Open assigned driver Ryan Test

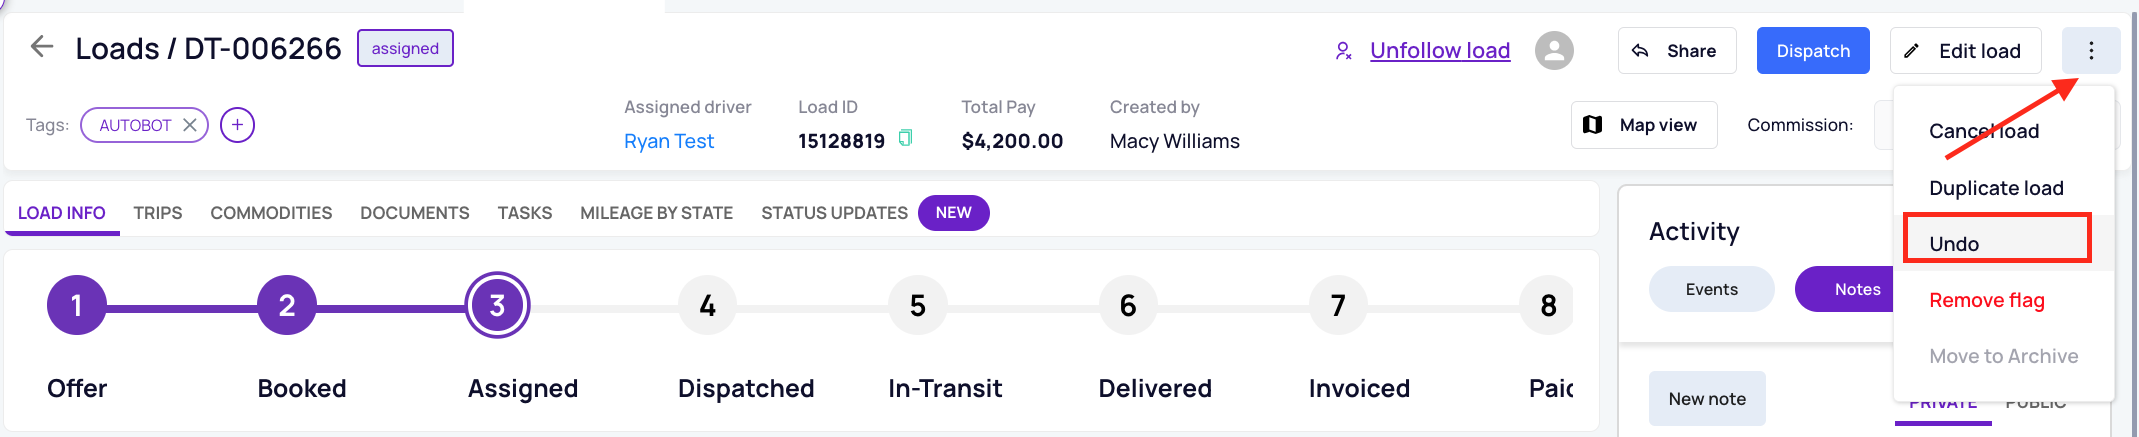pyautogui.click(x=669, y=141)
